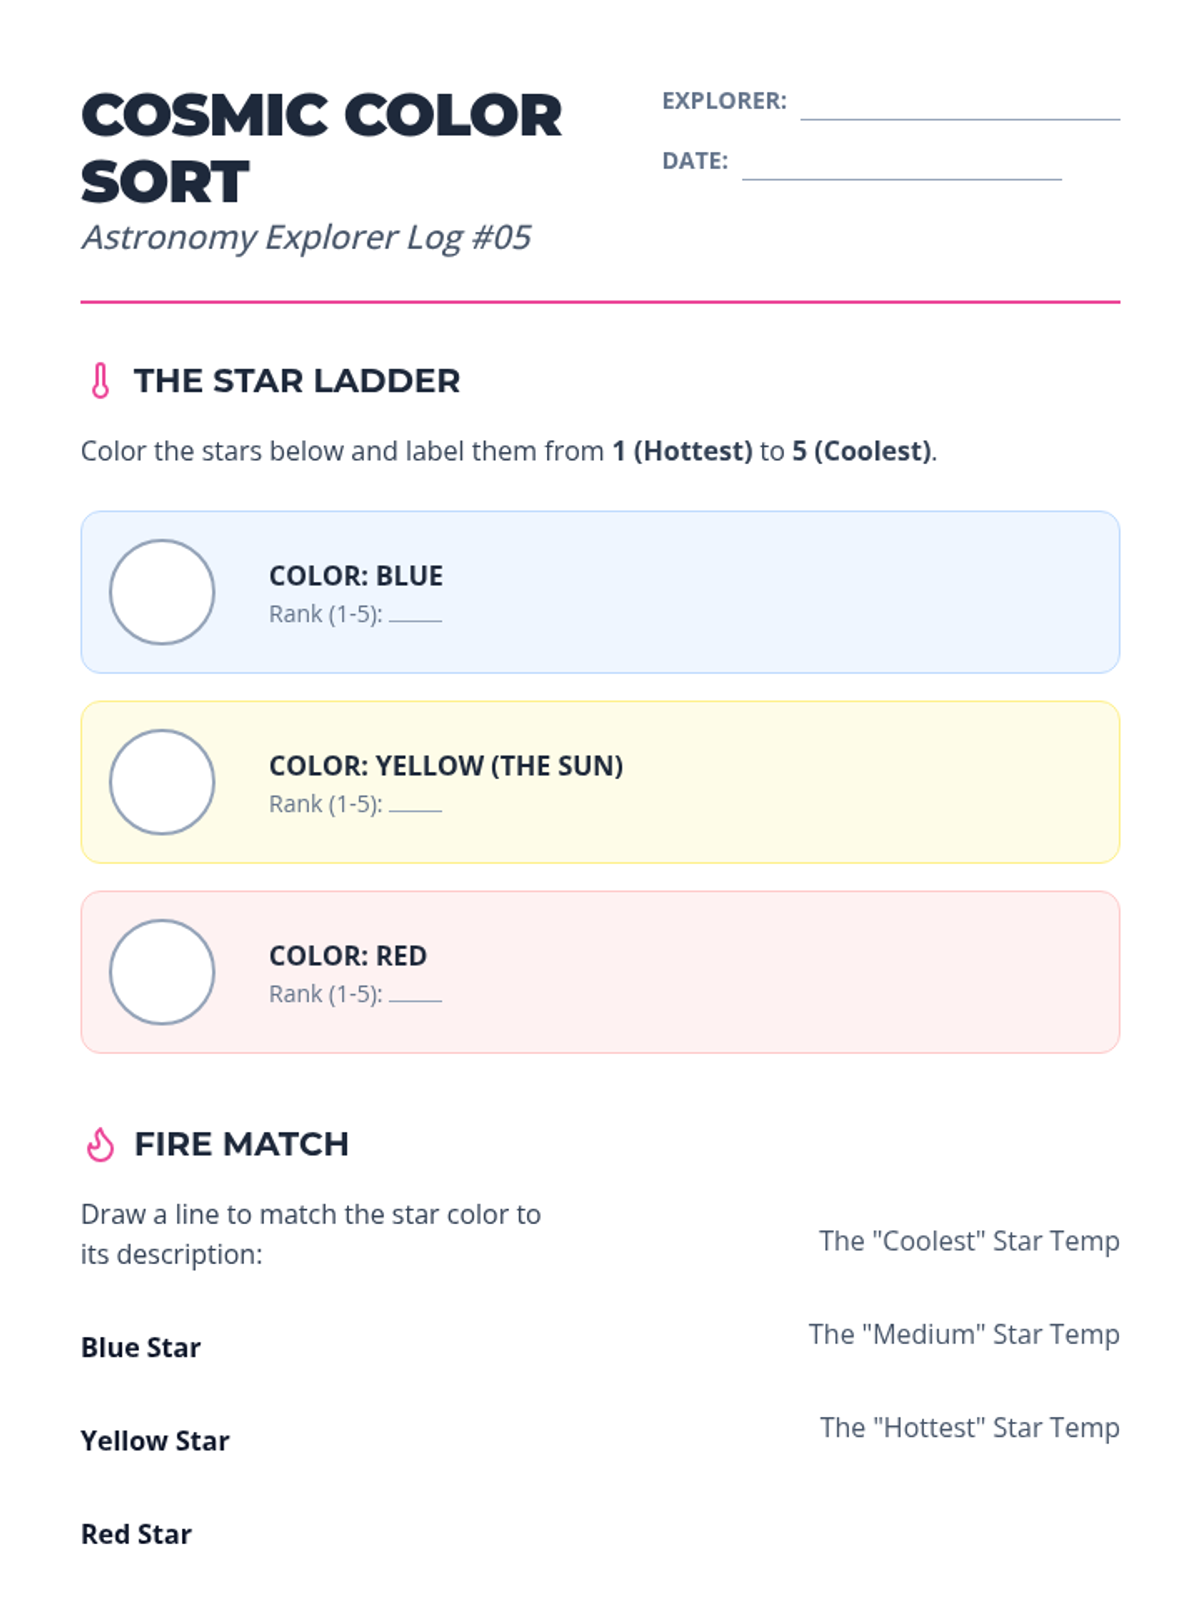The width and height of the screenshot is (1200, 1600).
Task: Click the Cosmic Color Sort title
Action: pyautogui.click(x=321, y=148)
